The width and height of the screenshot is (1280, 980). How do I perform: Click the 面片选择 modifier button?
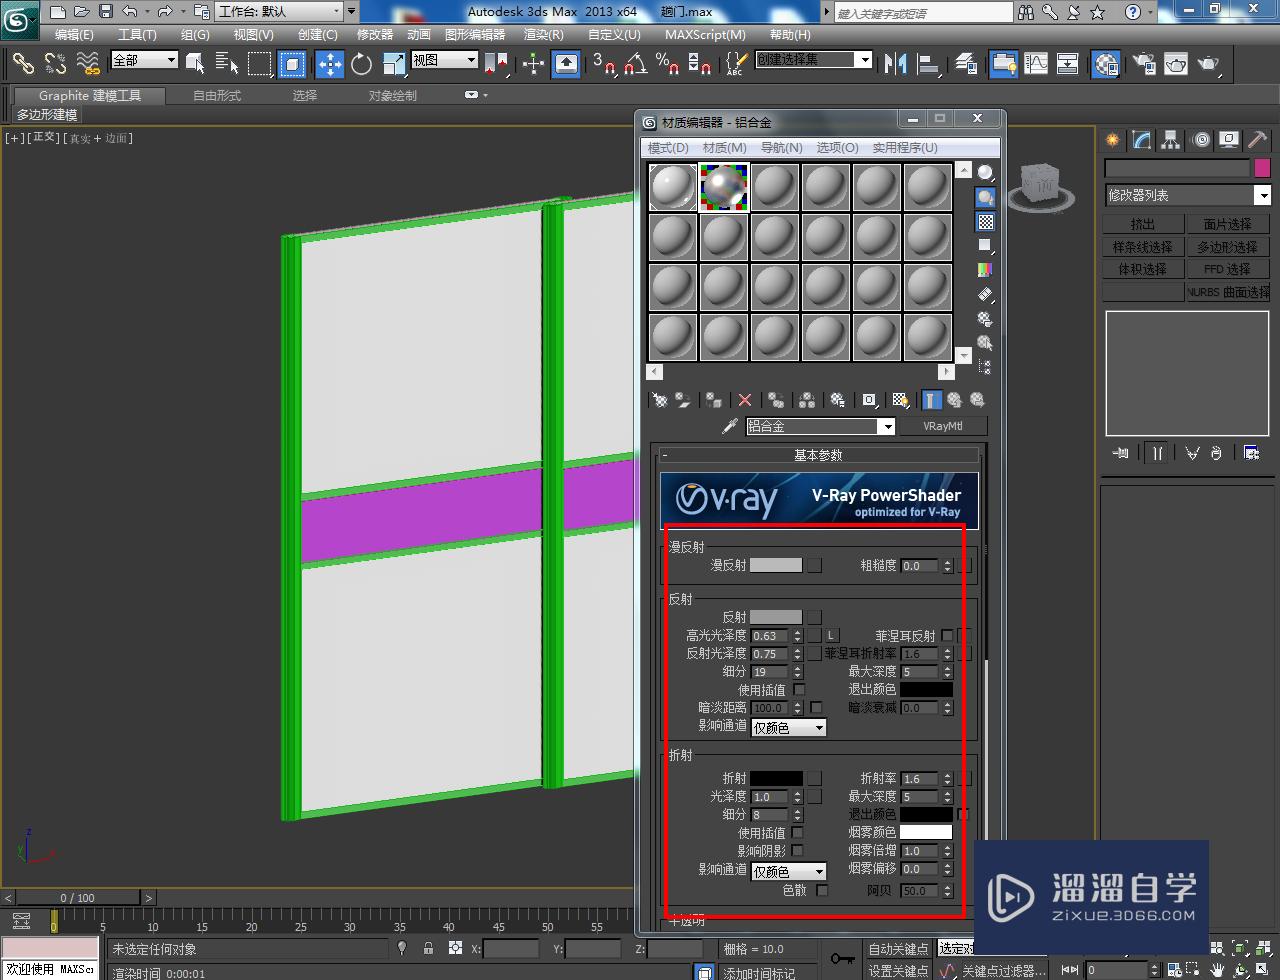[x=1228, y=225]
